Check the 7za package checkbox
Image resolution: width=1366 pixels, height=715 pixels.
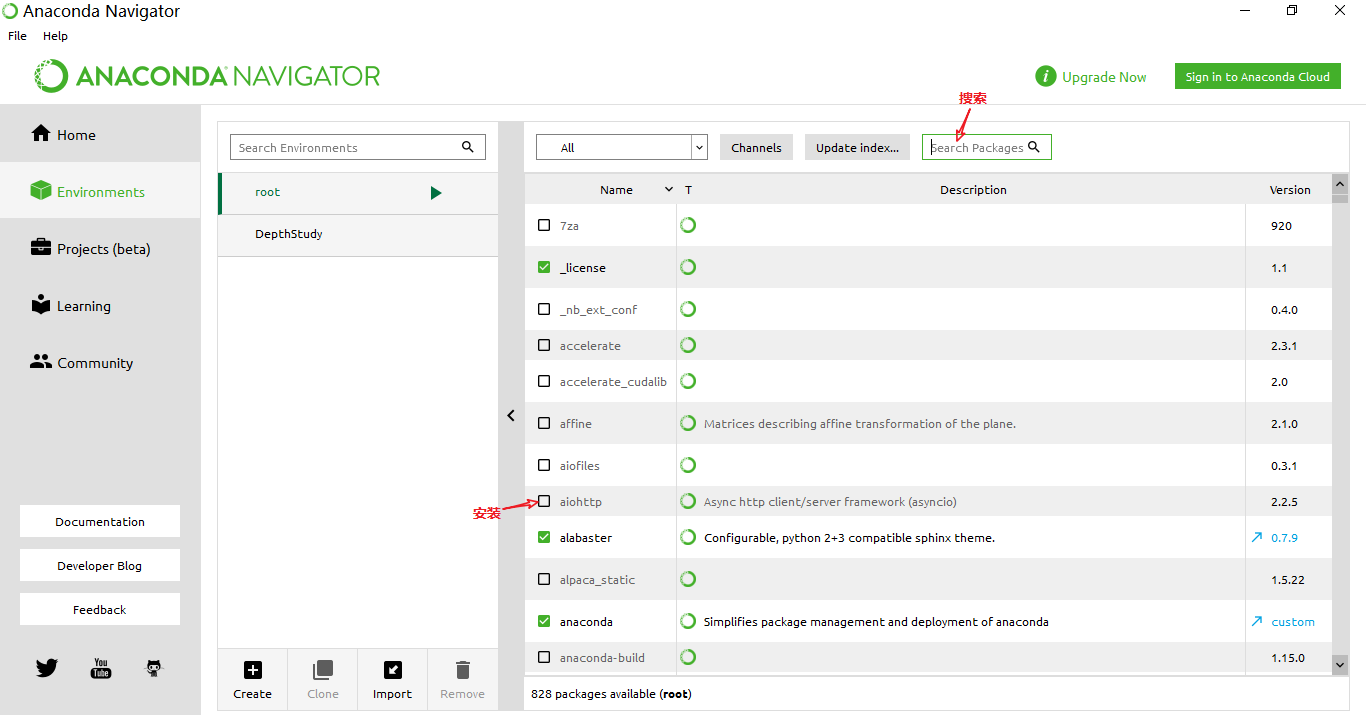point(544,225)
